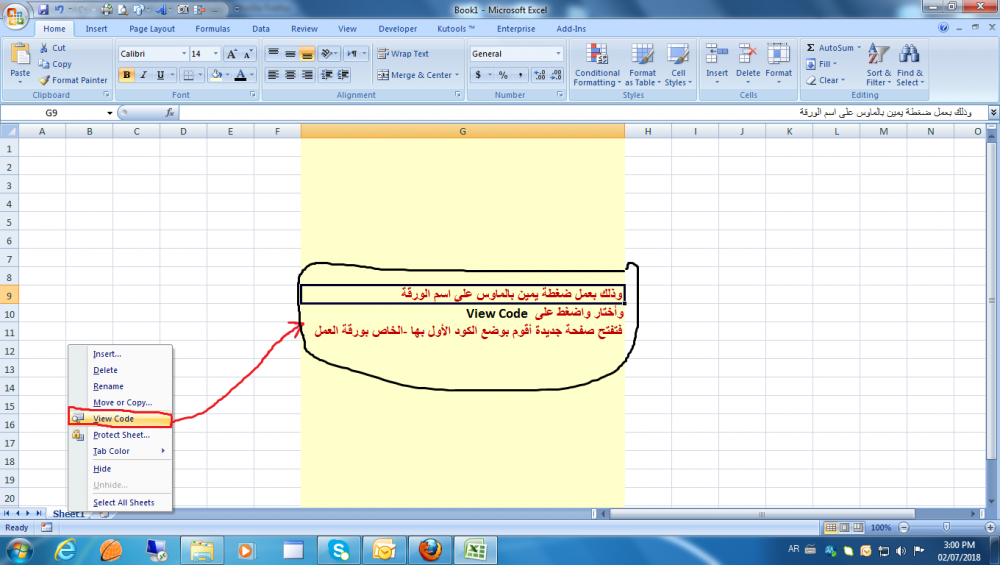Choose Rename in context menu
Image resolution: width=1000 pixels, height=565 pixels.
click(120, 386)
